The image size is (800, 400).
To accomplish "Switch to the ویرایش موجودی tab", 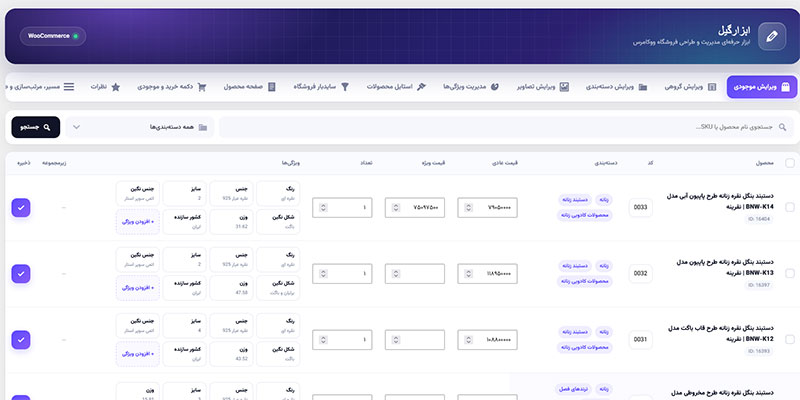I will pyautogui.click(x=762, y=87).
